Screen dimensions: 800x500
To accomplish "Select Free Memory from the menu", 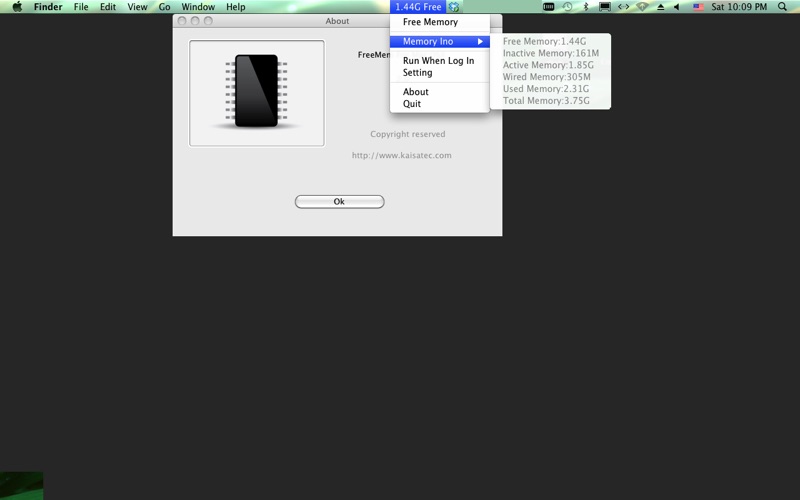I will (x=430, y=22).
